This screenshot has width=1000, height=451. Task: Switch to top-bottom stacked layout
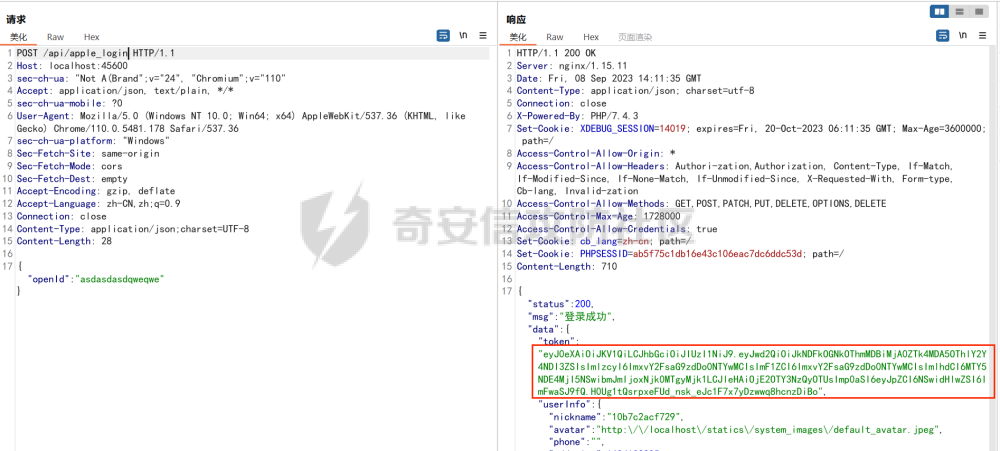click(x=960, y=11)
